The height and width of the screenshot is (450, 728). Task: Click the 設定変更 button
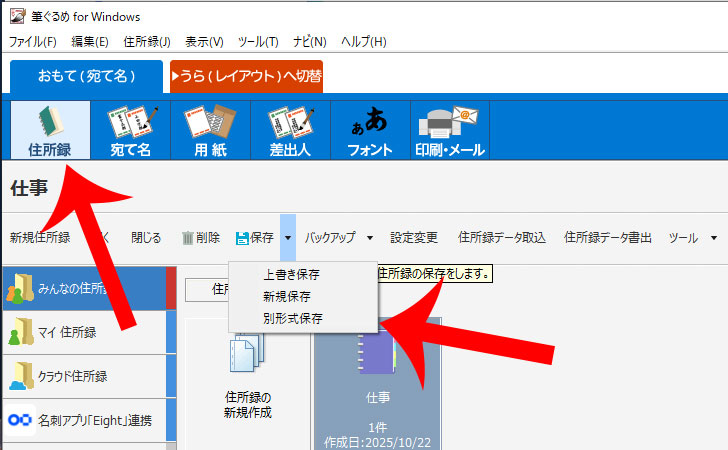pos(414,238)
